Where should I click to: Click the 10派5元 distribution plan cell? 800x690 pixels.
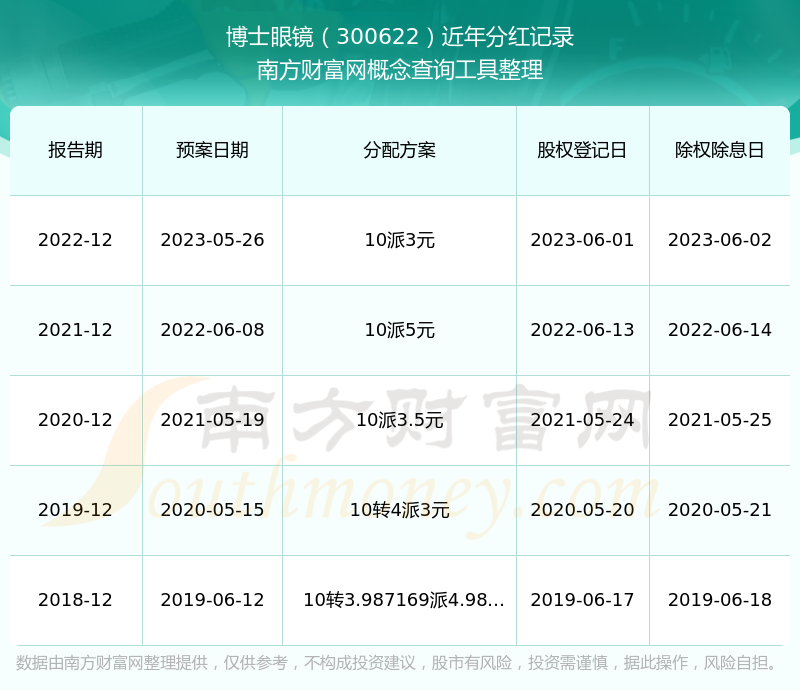point(399,330)
